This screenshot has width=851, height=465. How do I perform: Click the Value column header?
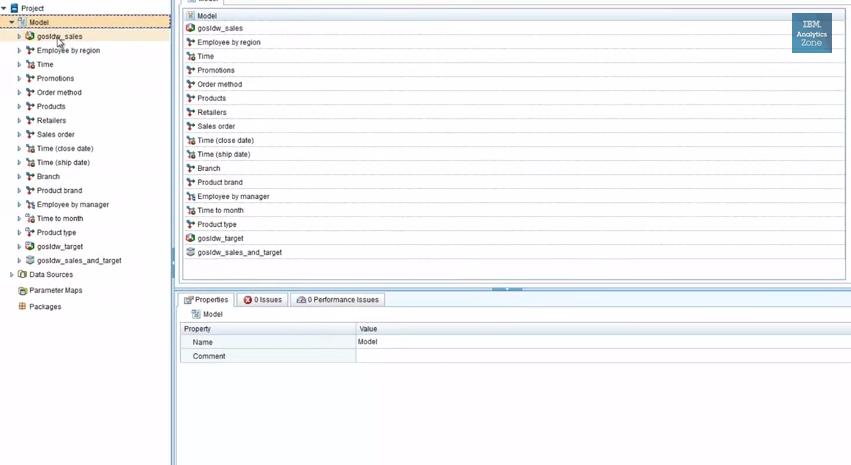tap(604, 329)
